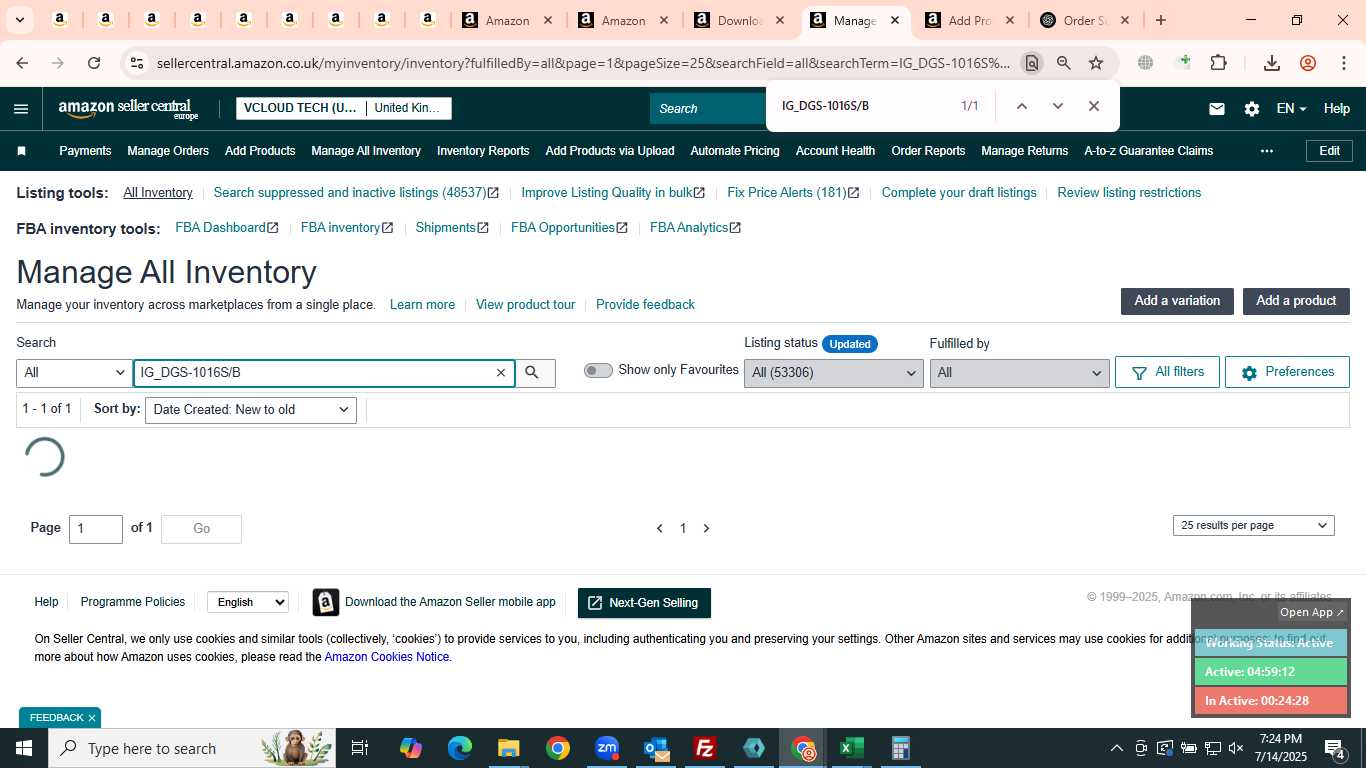Open the Automate Pricing menu item

coord(735,151)
